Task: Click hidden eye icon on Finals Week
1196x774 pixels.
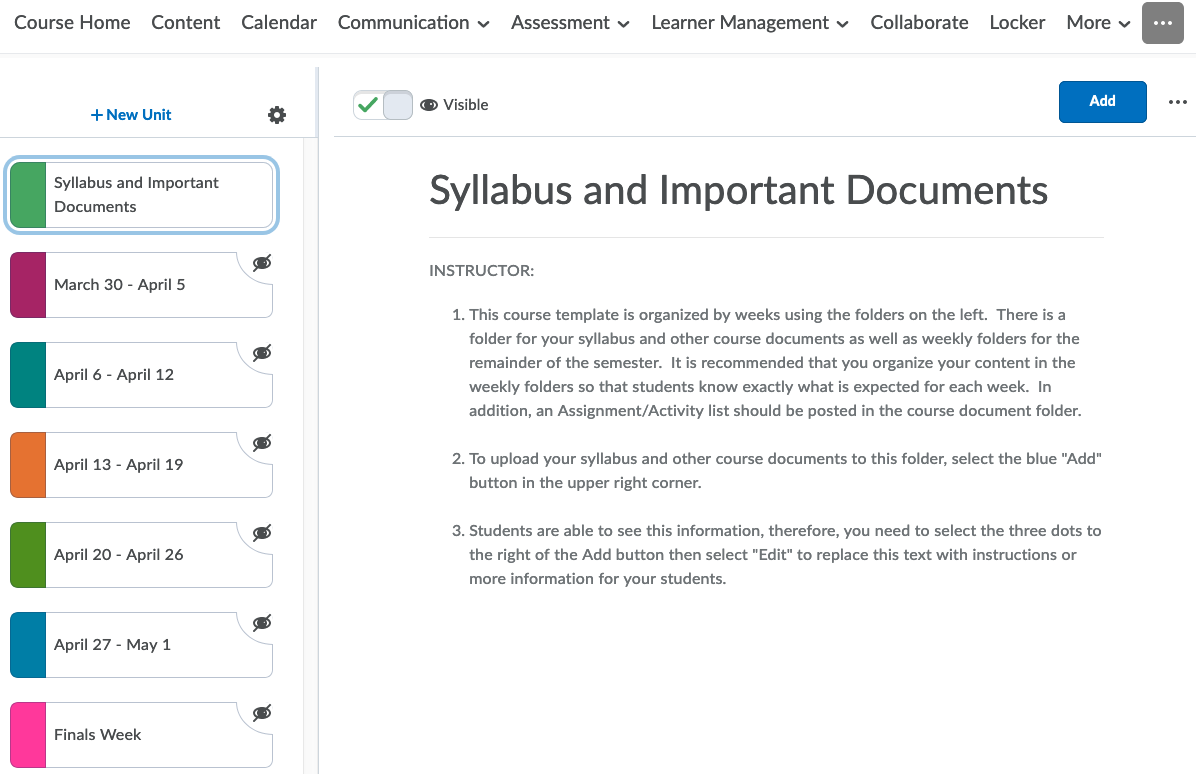Action: pos(262,713)
